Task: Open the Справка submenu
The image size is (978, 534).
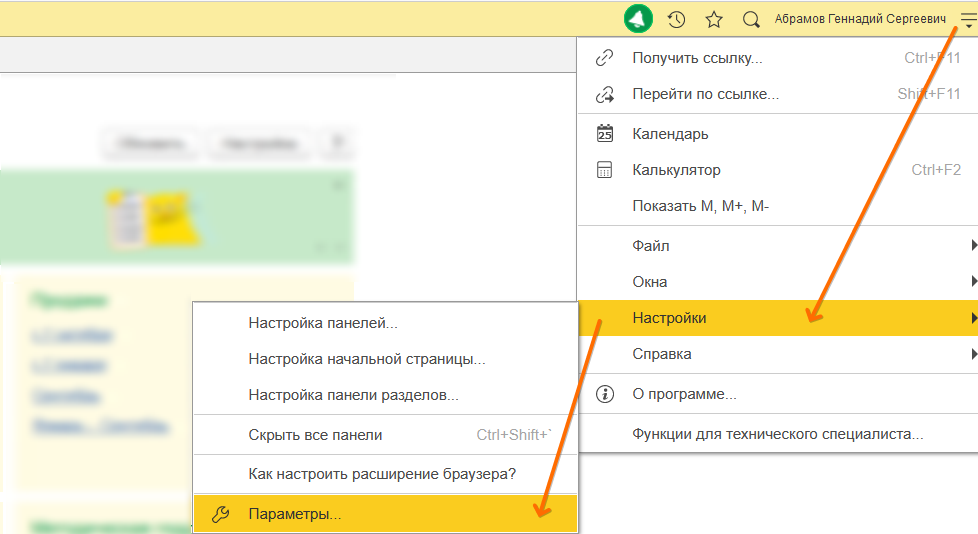Action: click(x=778, y=354)
